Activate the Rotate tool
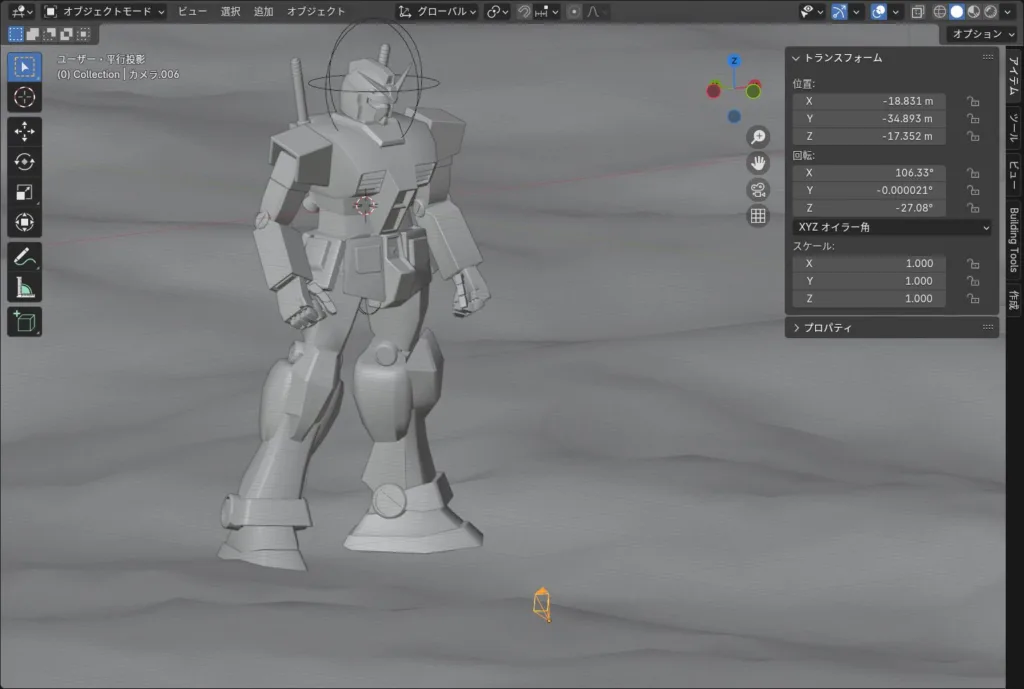Viewport: 1024px width, 689px height. click(24, 161)
